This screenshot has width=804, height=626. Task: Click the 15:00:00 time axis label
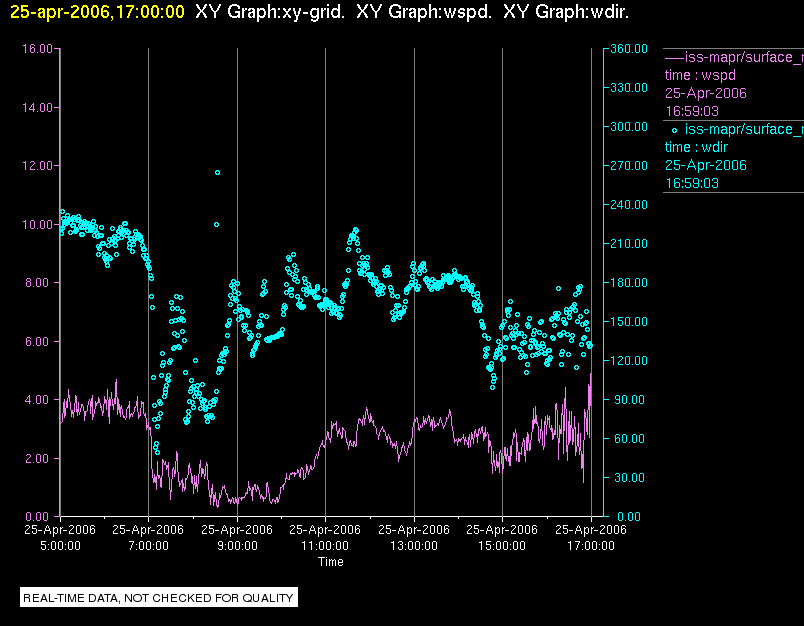click(502, 546)
